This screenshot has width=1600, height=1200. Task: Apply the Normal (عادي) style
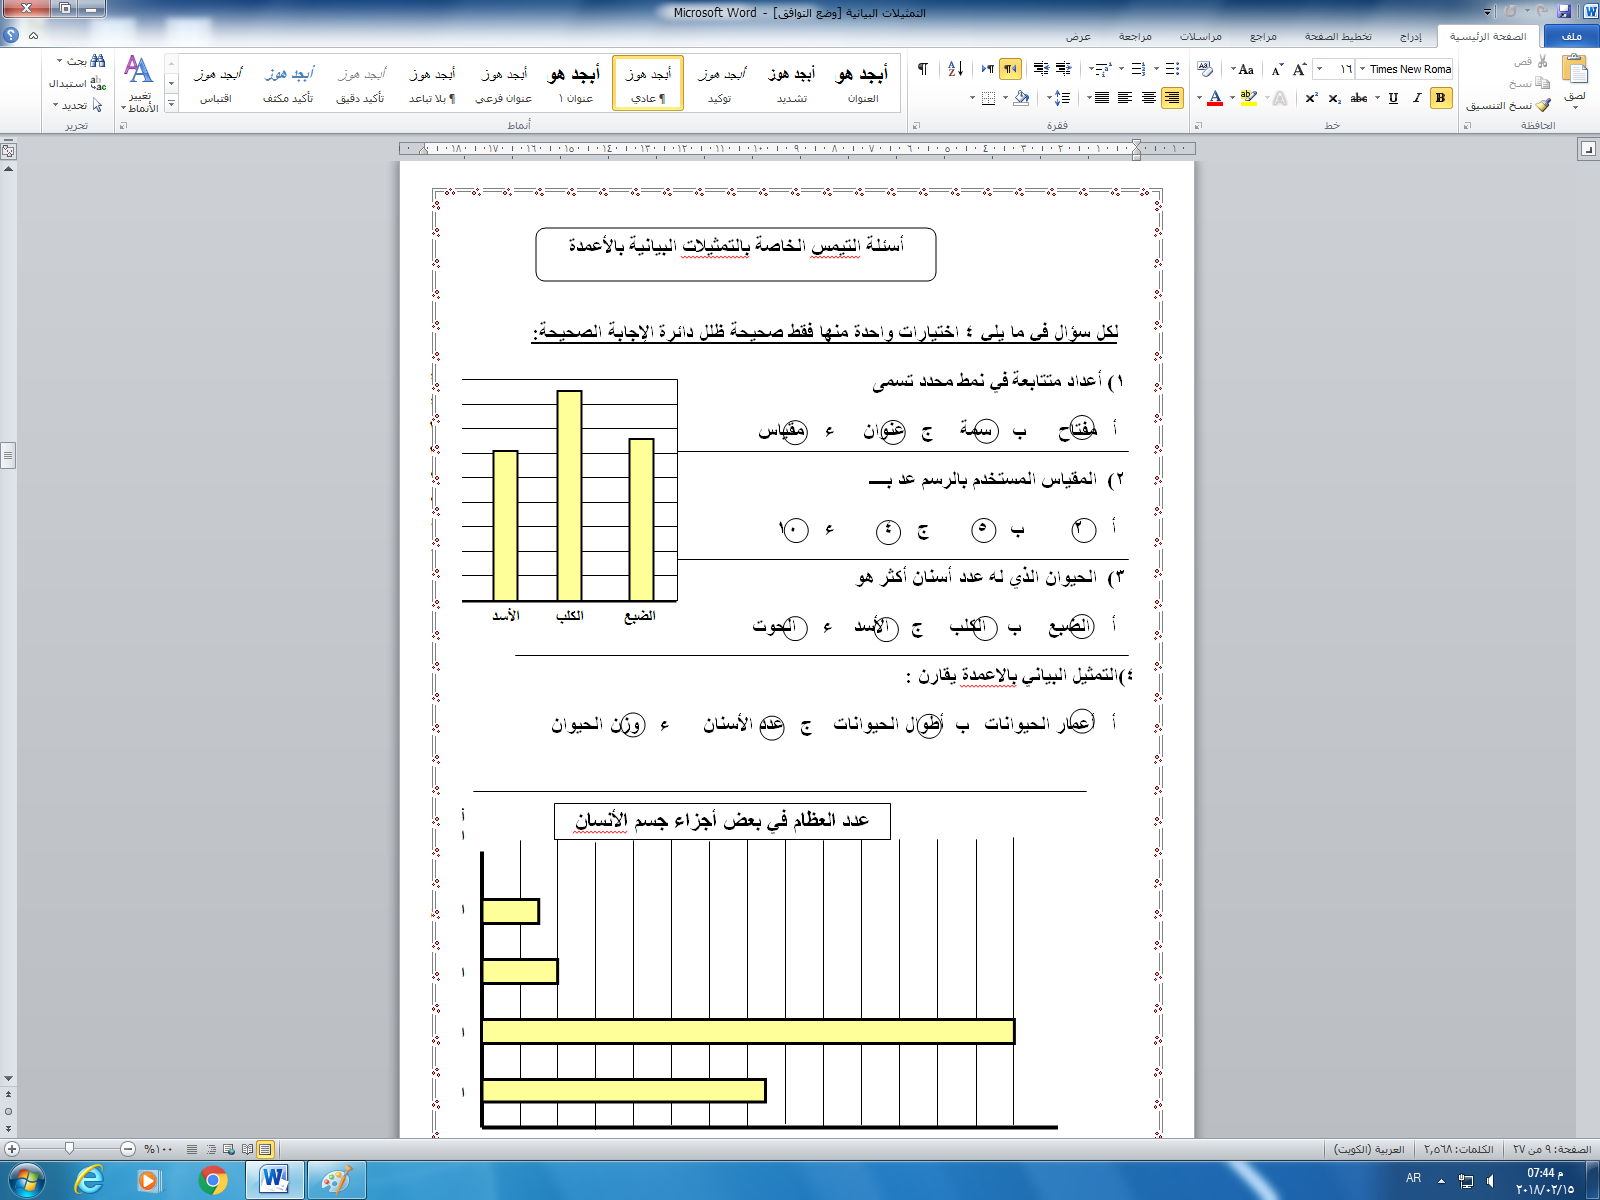click(x=648, y=83)
